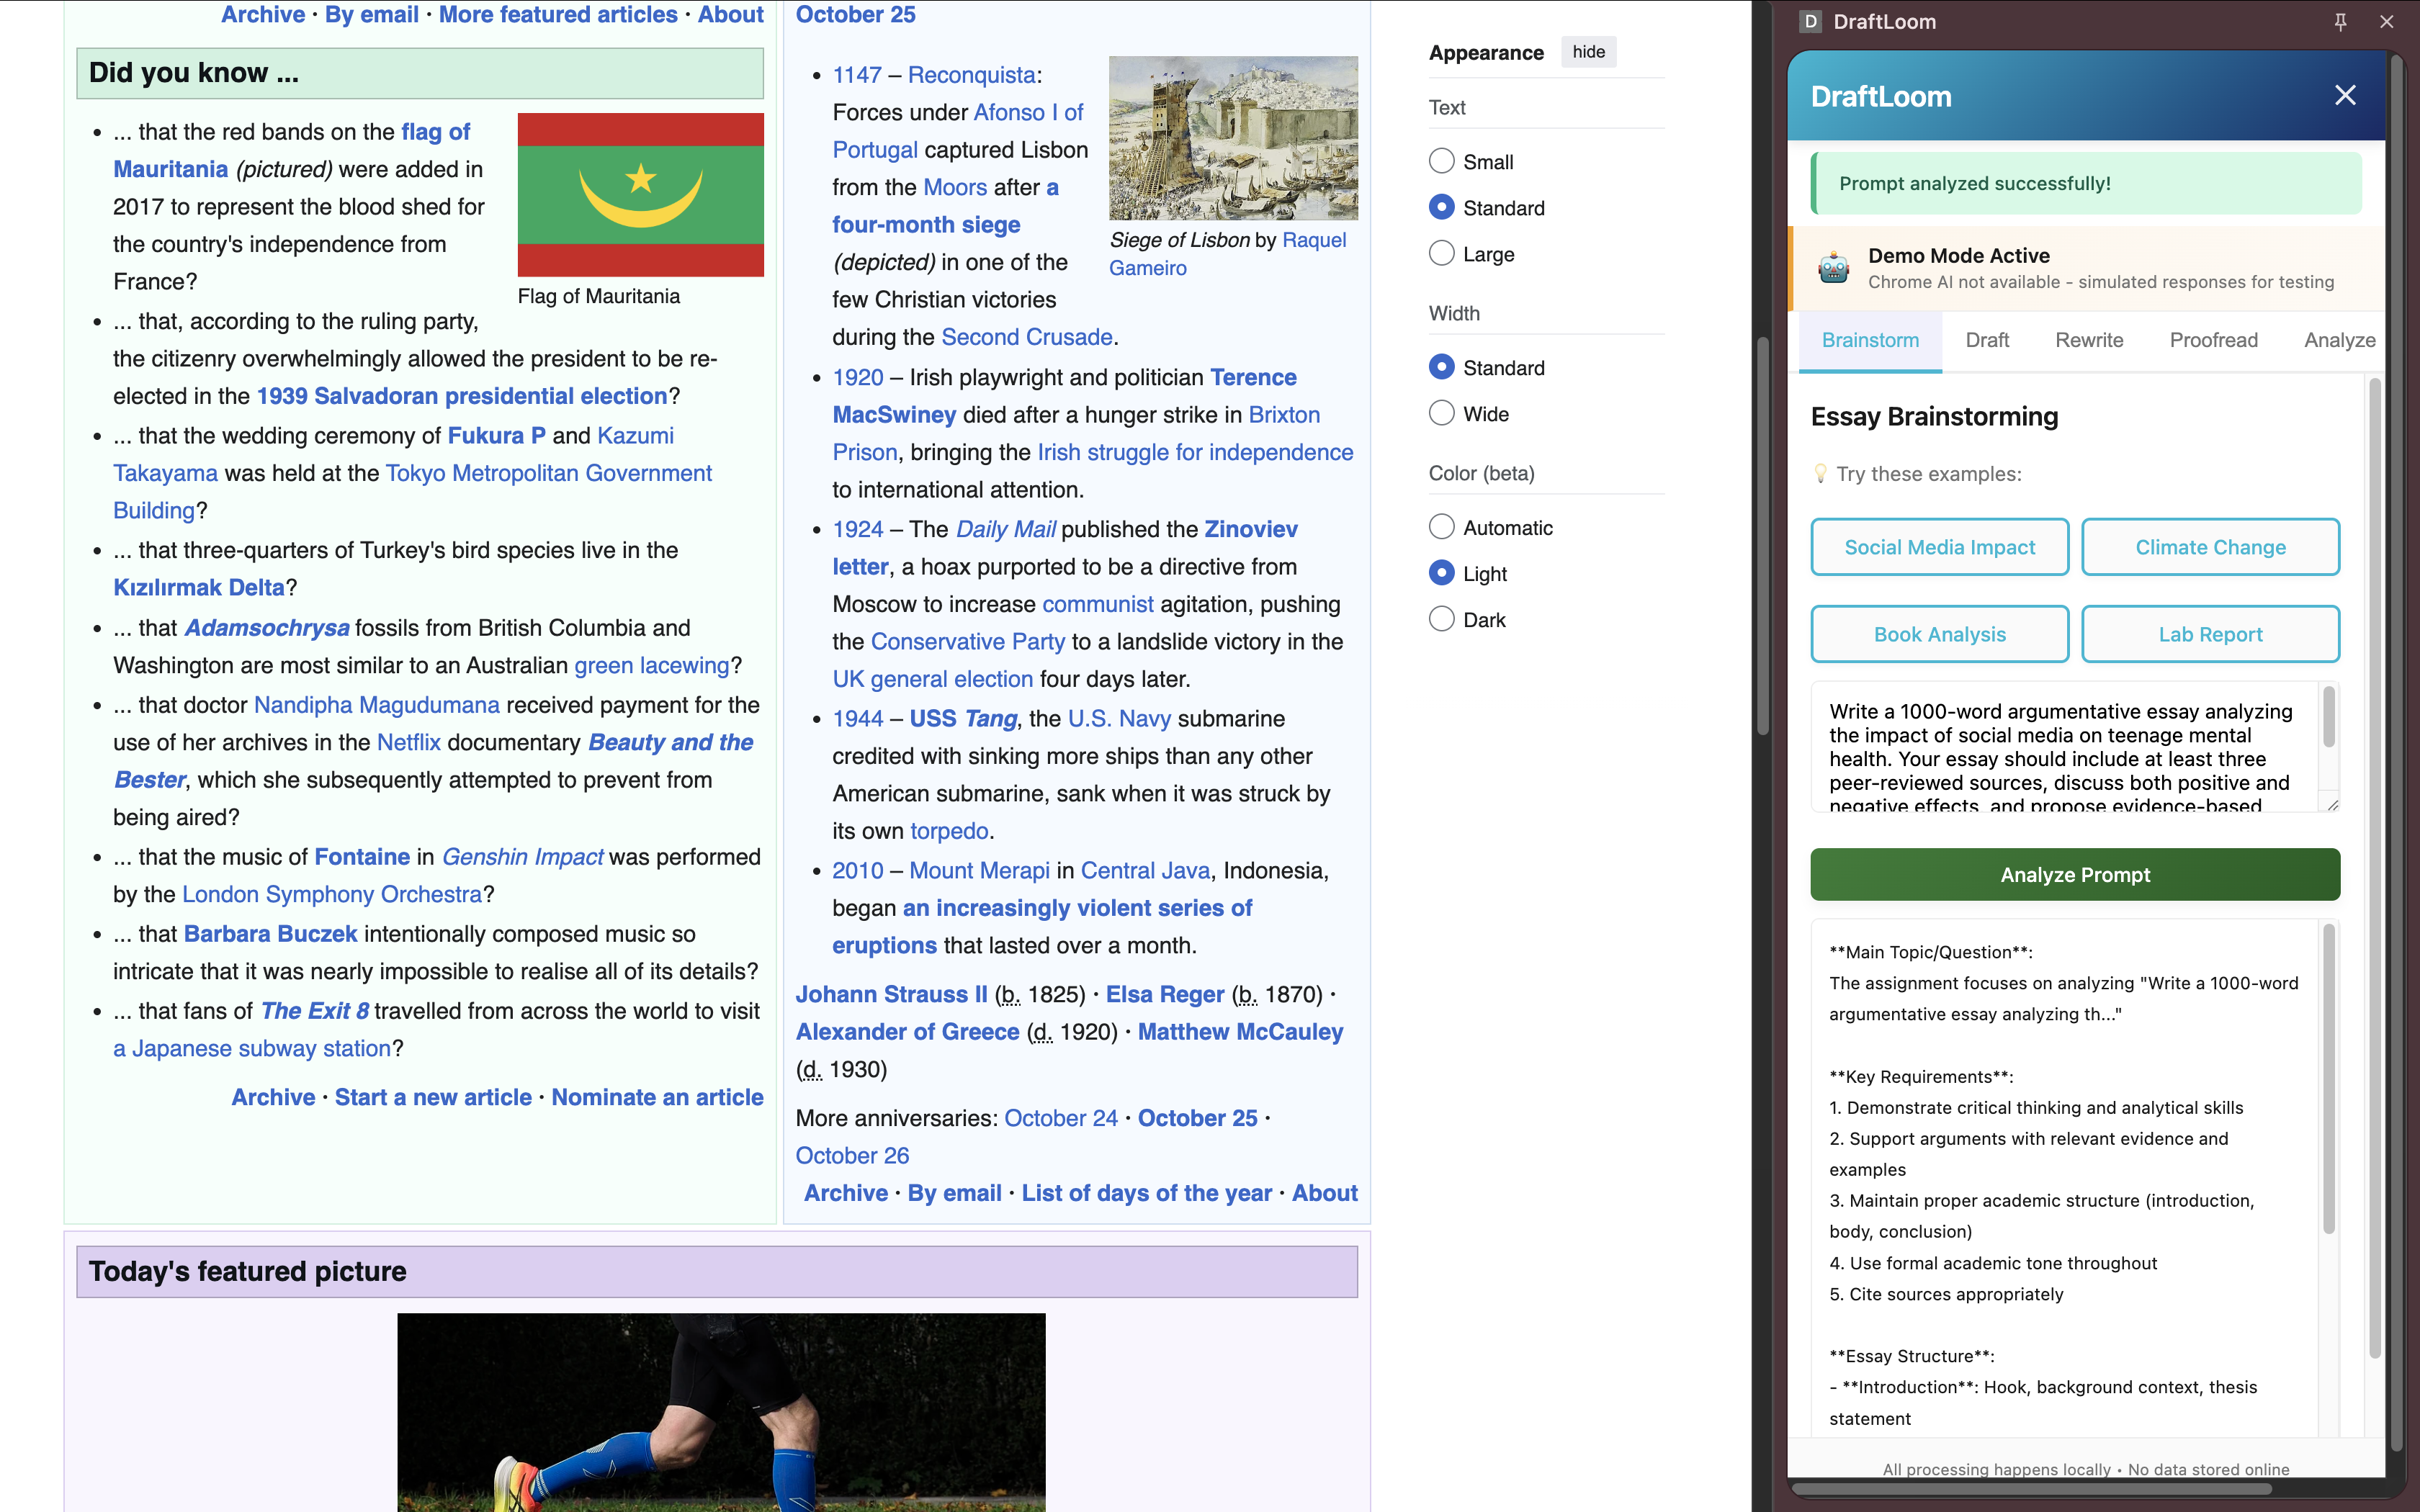Open the Flag of Mauritania image
This screenshot has height=1512, width=2420.
coord(640,194)
